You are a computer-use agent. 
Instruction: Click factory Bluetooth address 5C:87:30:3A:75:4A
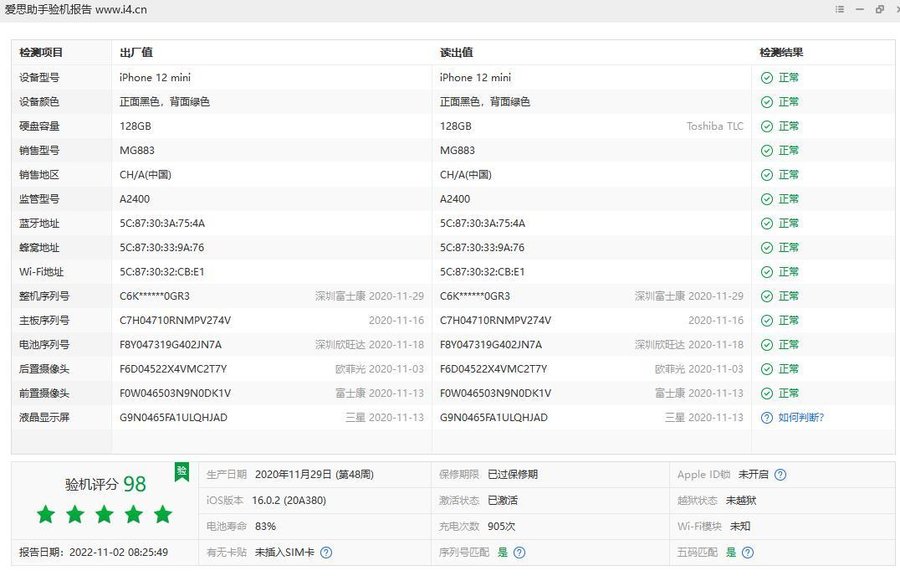click(x=162, y=223)
